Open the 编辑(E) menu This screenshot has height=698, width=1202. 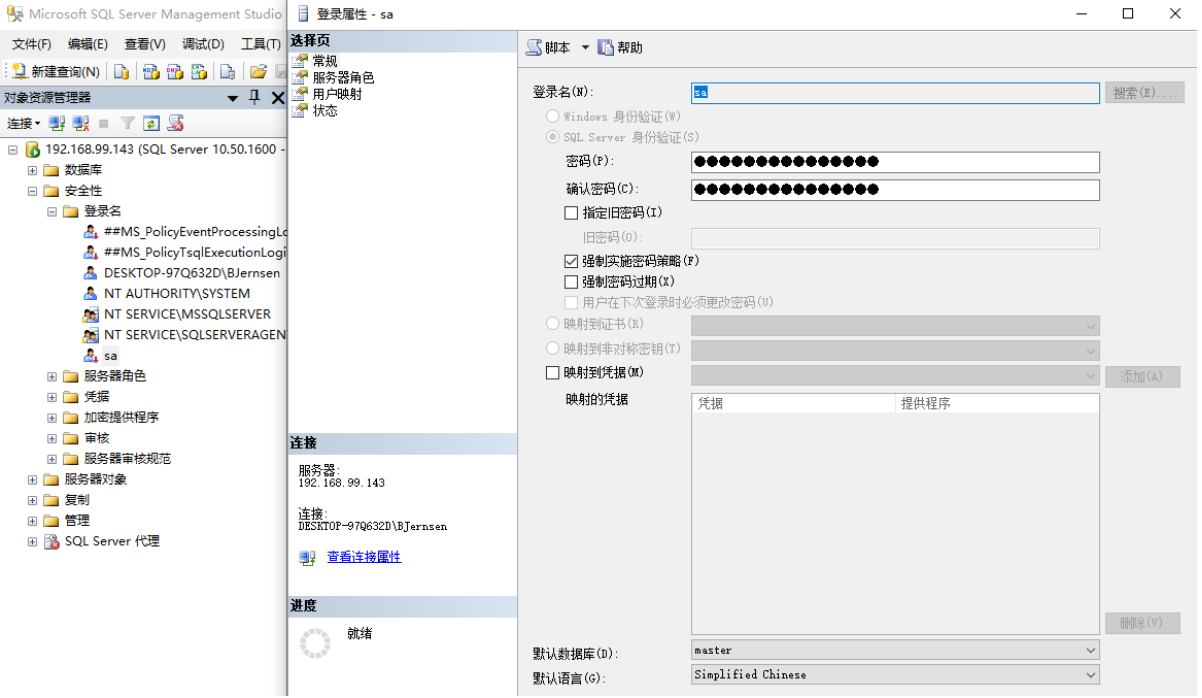point(88,44)
